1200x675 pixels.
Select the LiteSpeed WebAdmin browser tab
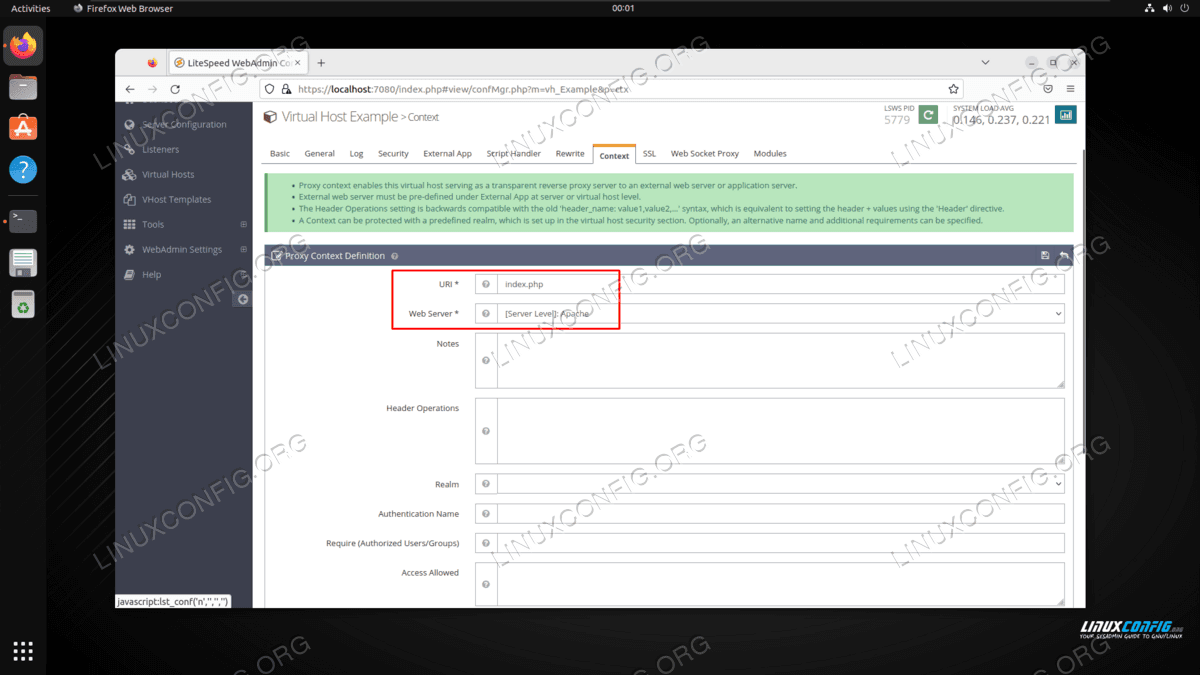(x=238, y=62)
